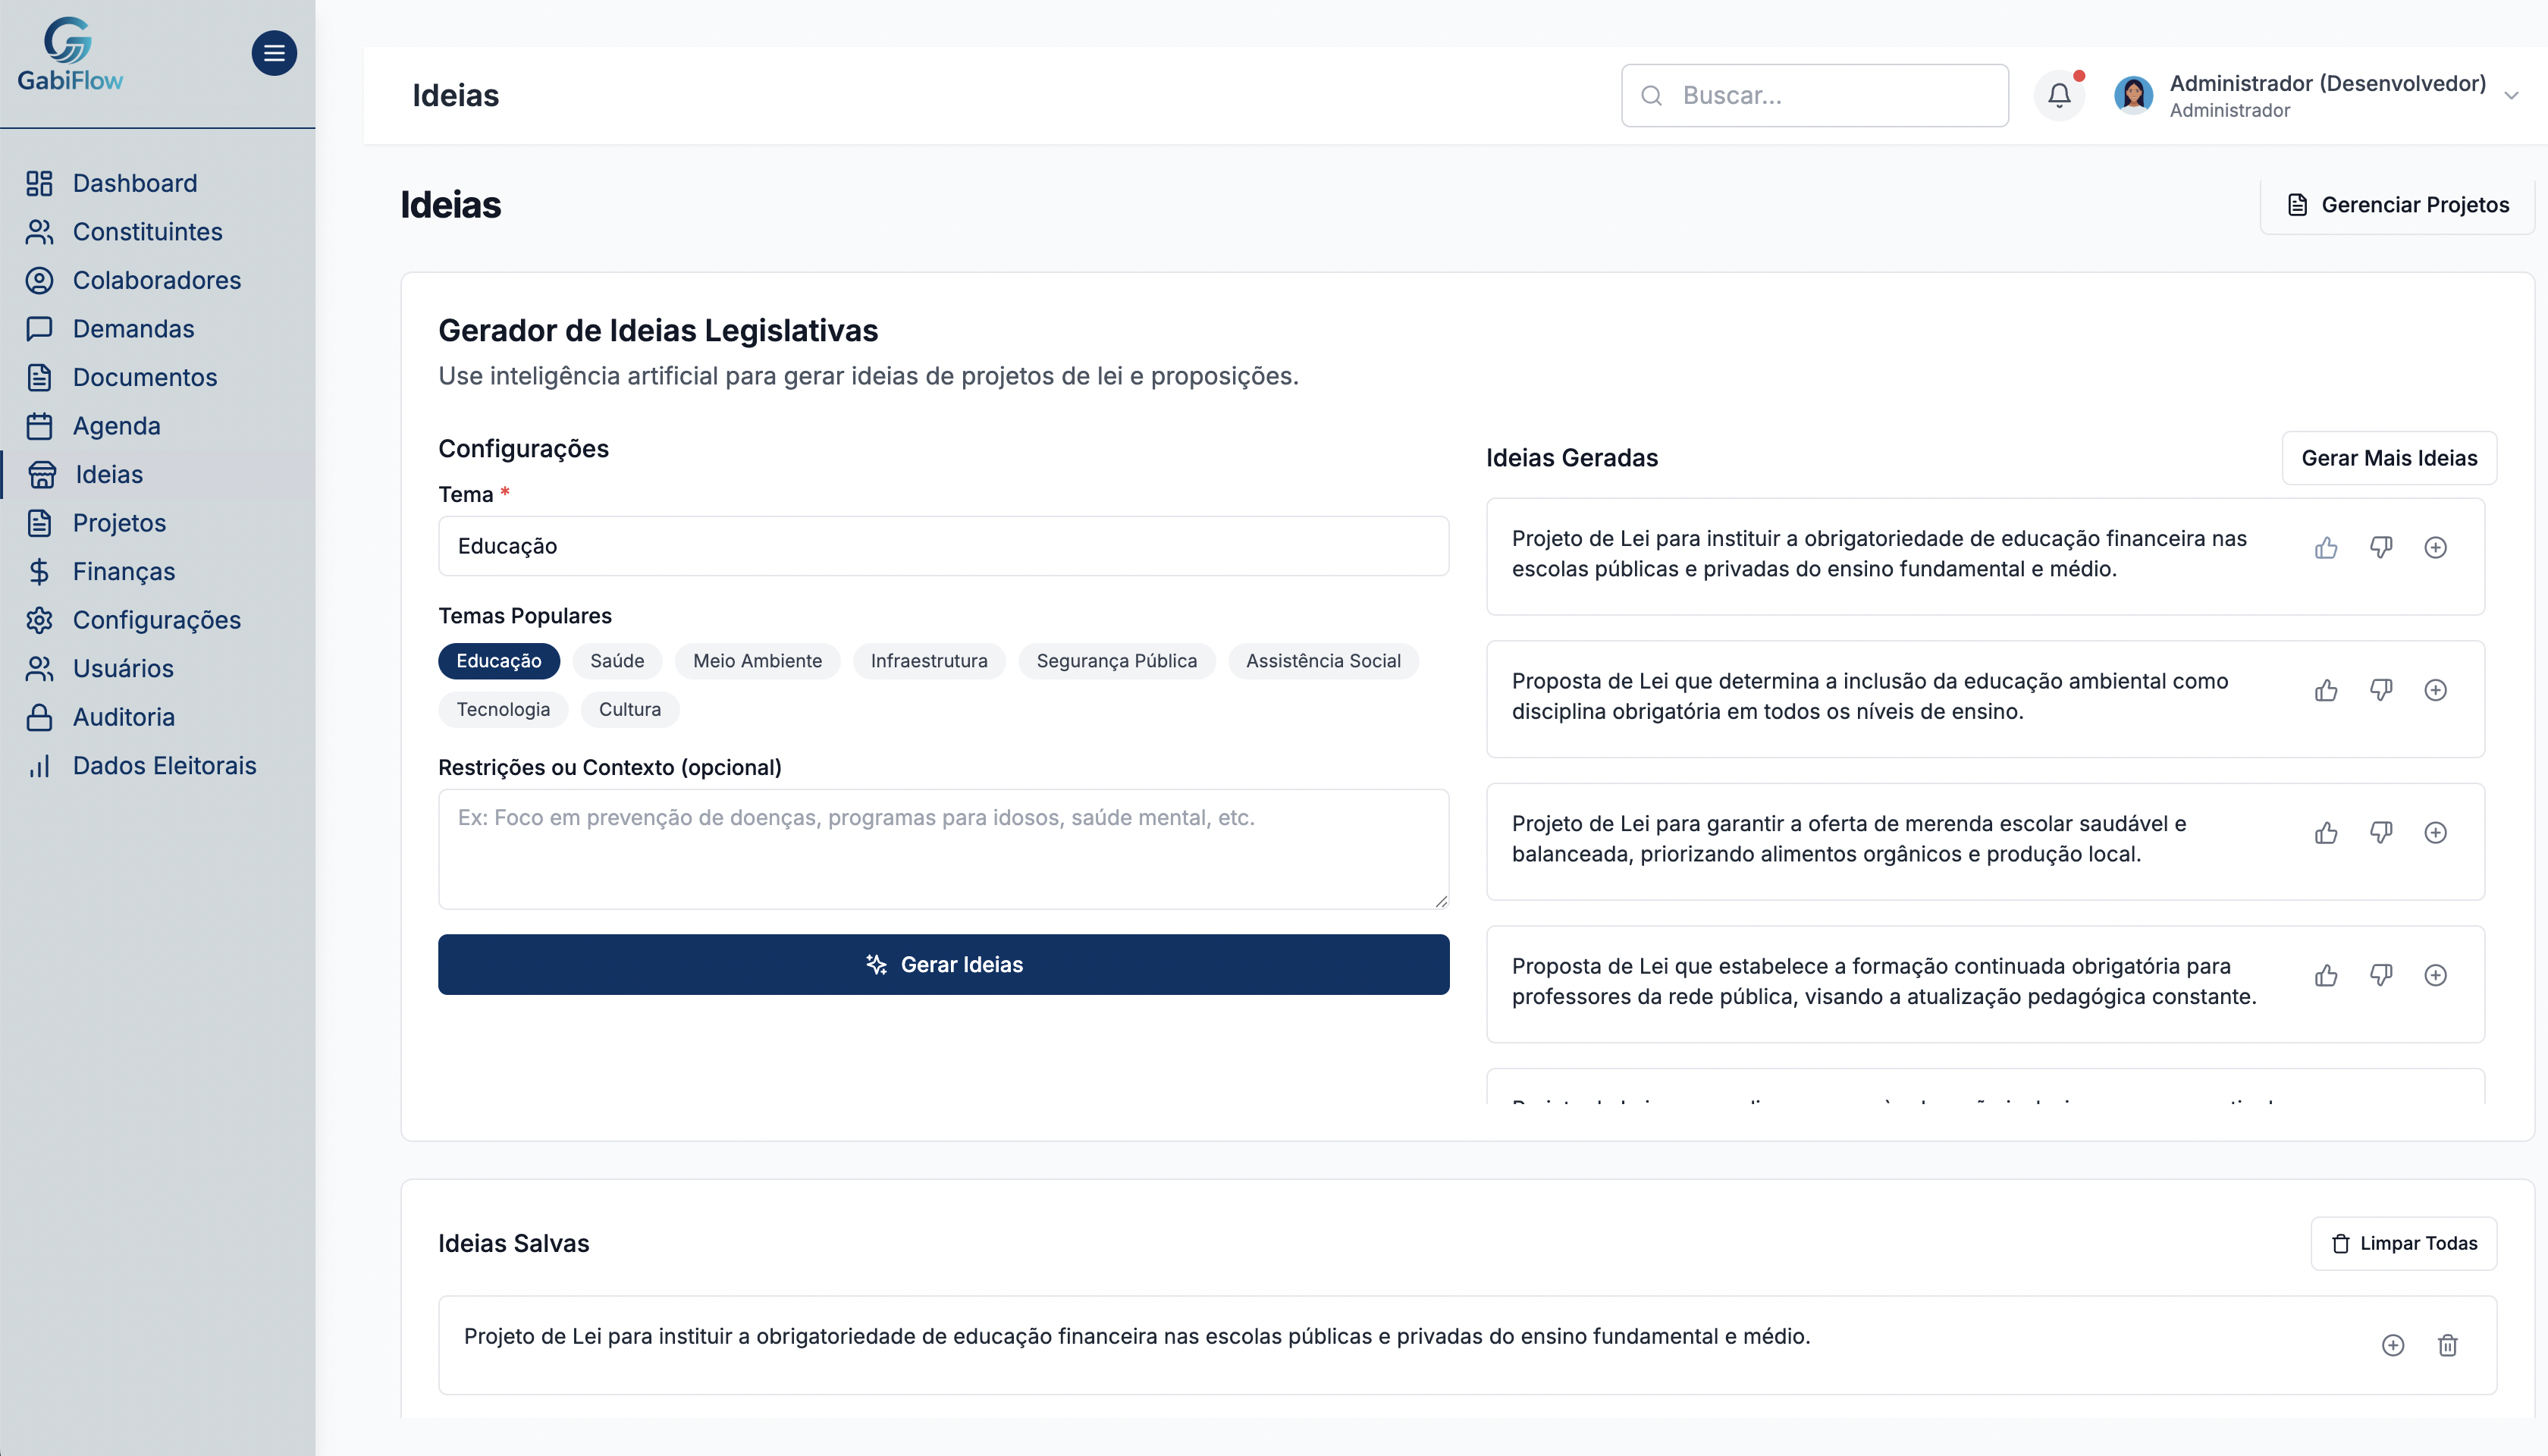Dislike the environmental education proposal

point(2381,690)
